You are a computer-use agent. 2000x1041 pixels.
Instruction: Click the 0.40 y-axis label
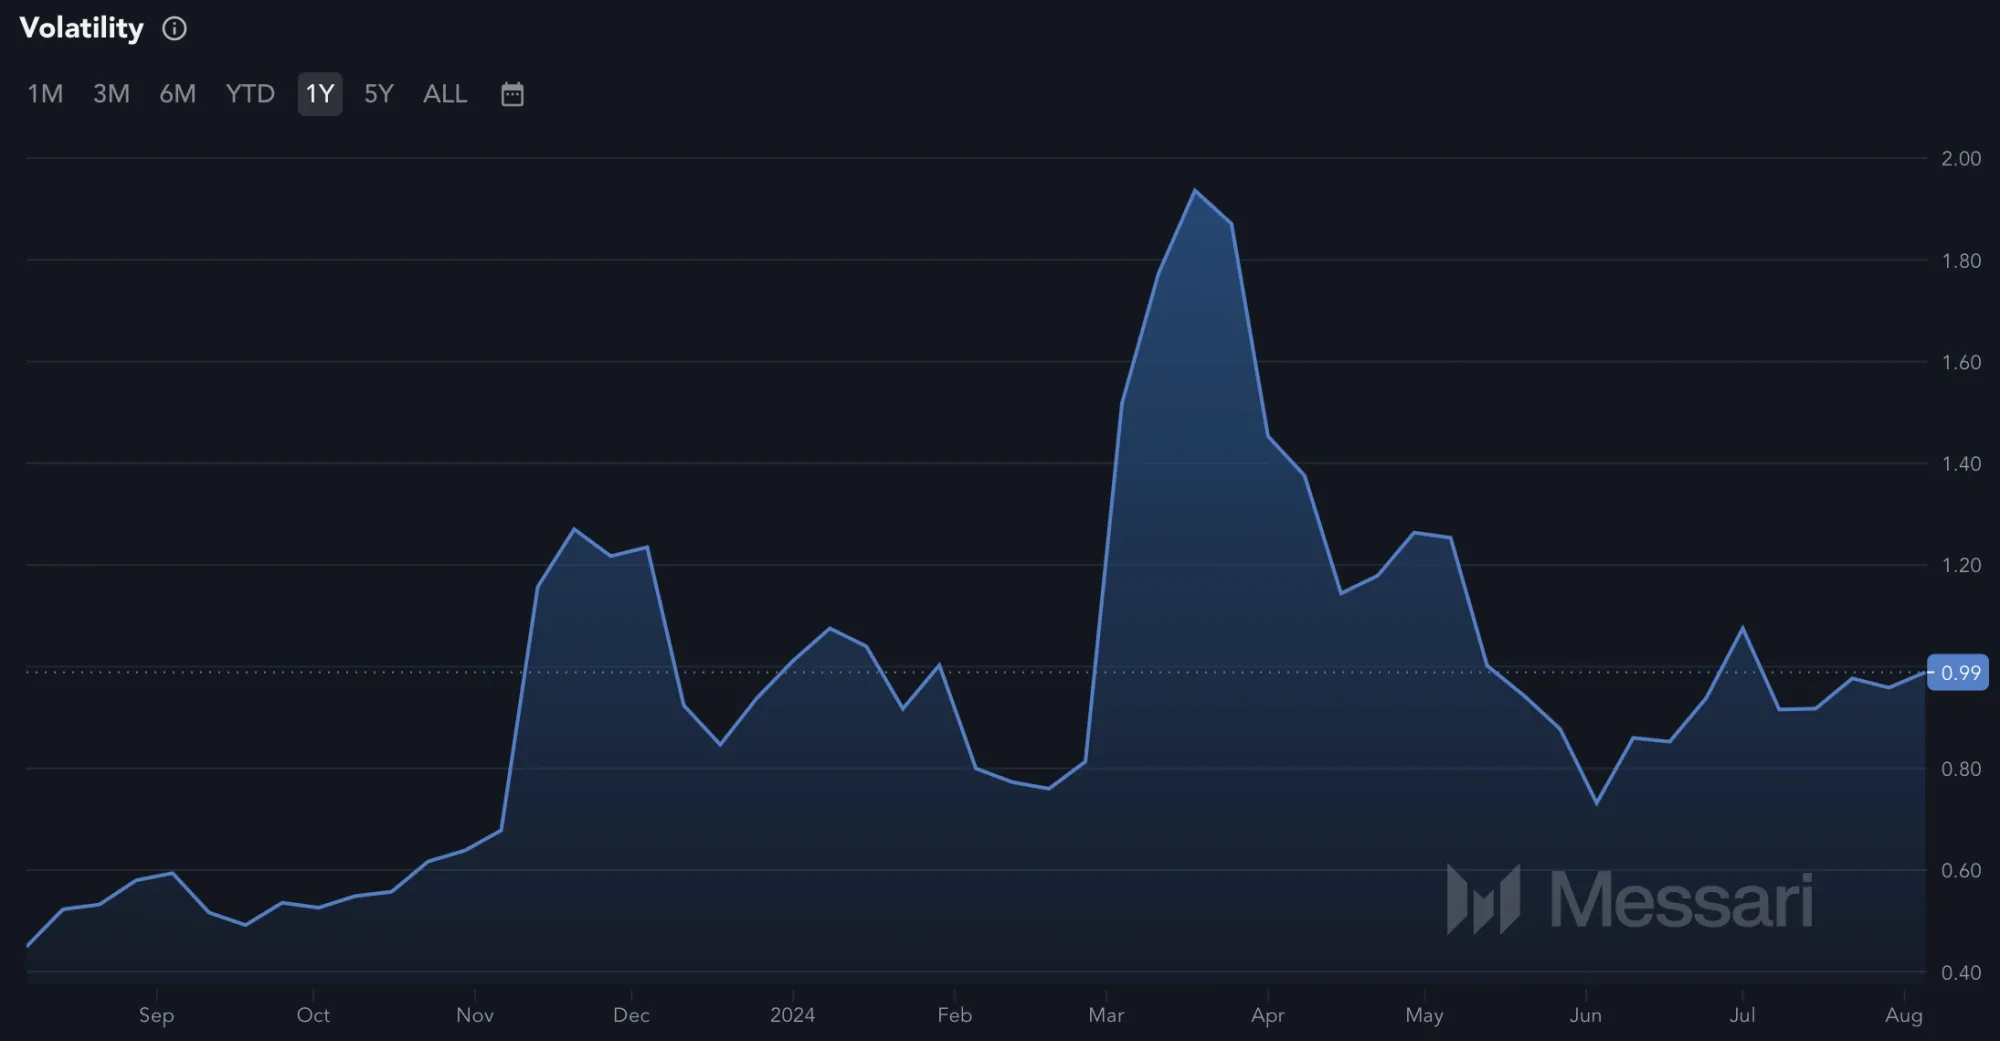pyautogui.click(x=1961, y=972)
